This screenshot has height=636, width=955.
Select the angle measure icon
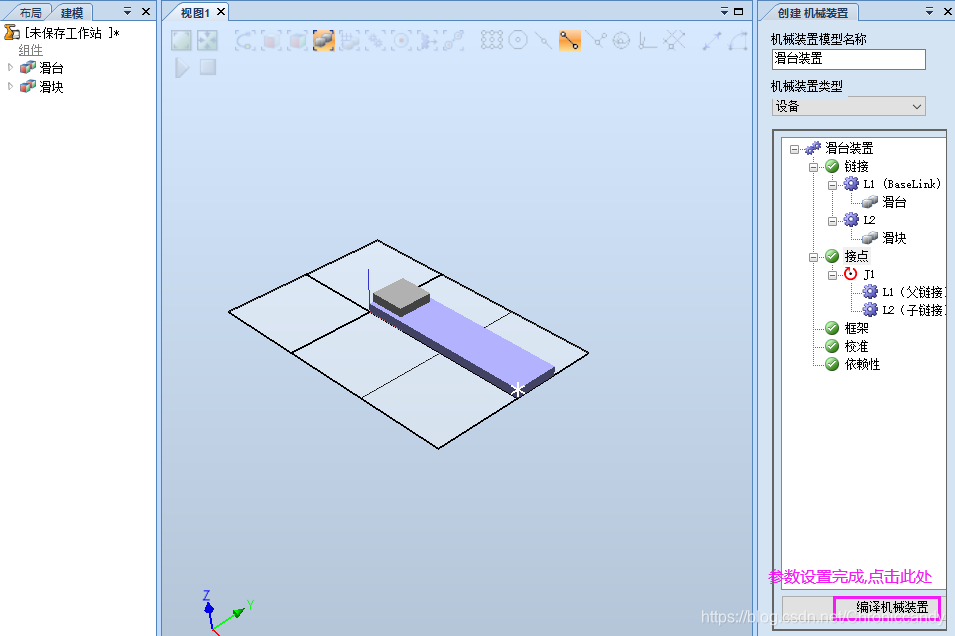(x=738, y=41)
